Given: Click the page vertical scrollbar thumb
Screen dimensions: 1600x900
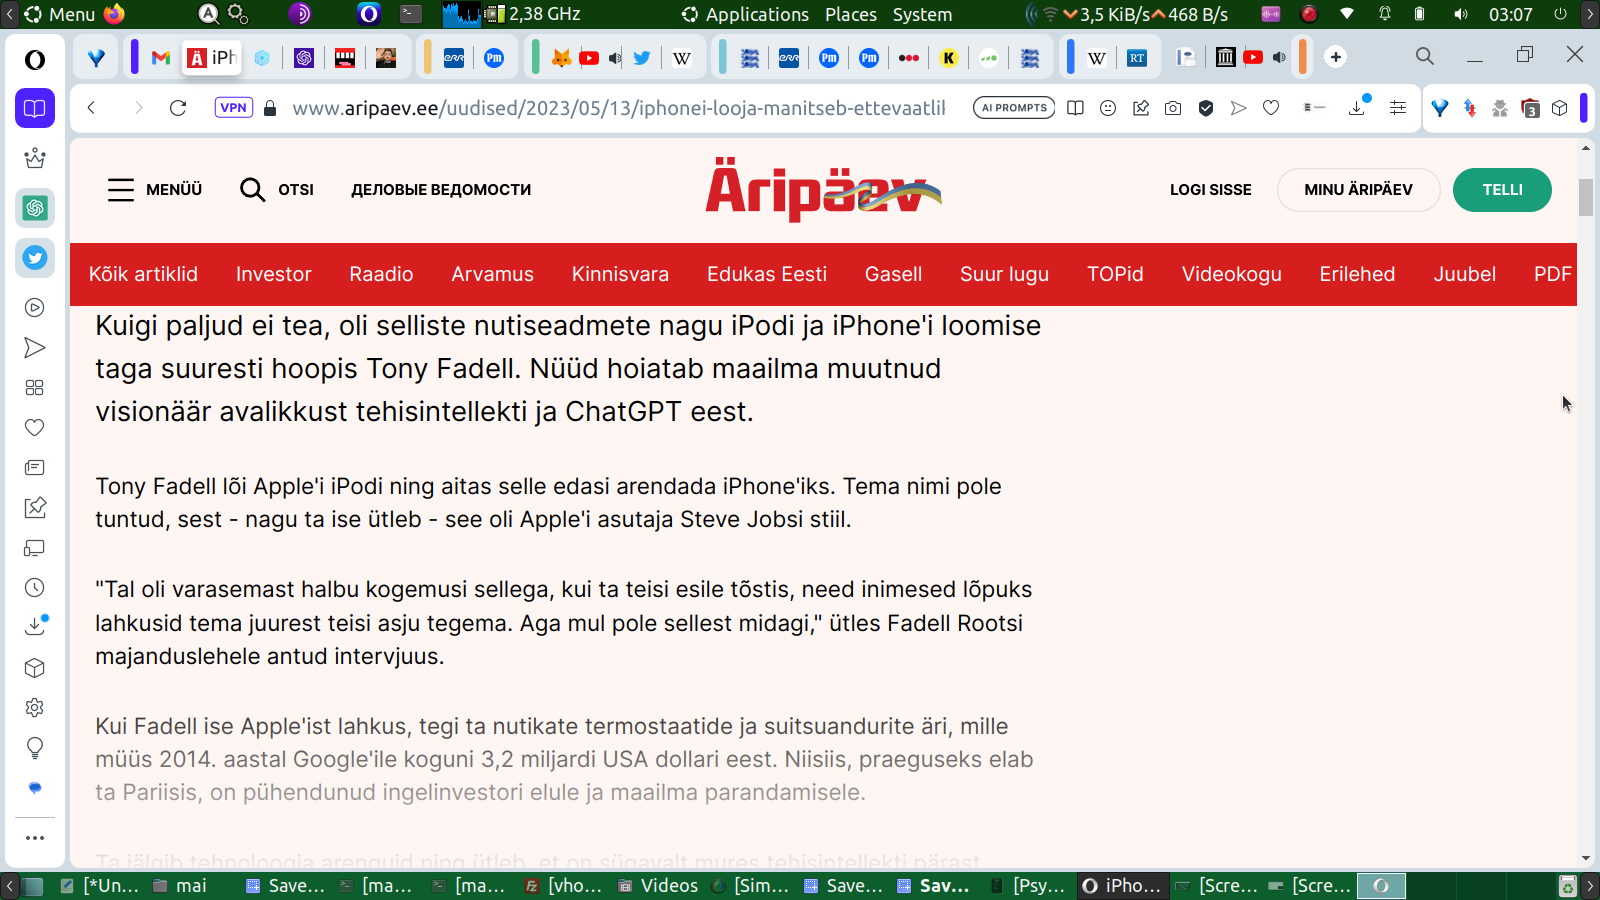Looking at the screenshot, I should tap(1586, 197).
